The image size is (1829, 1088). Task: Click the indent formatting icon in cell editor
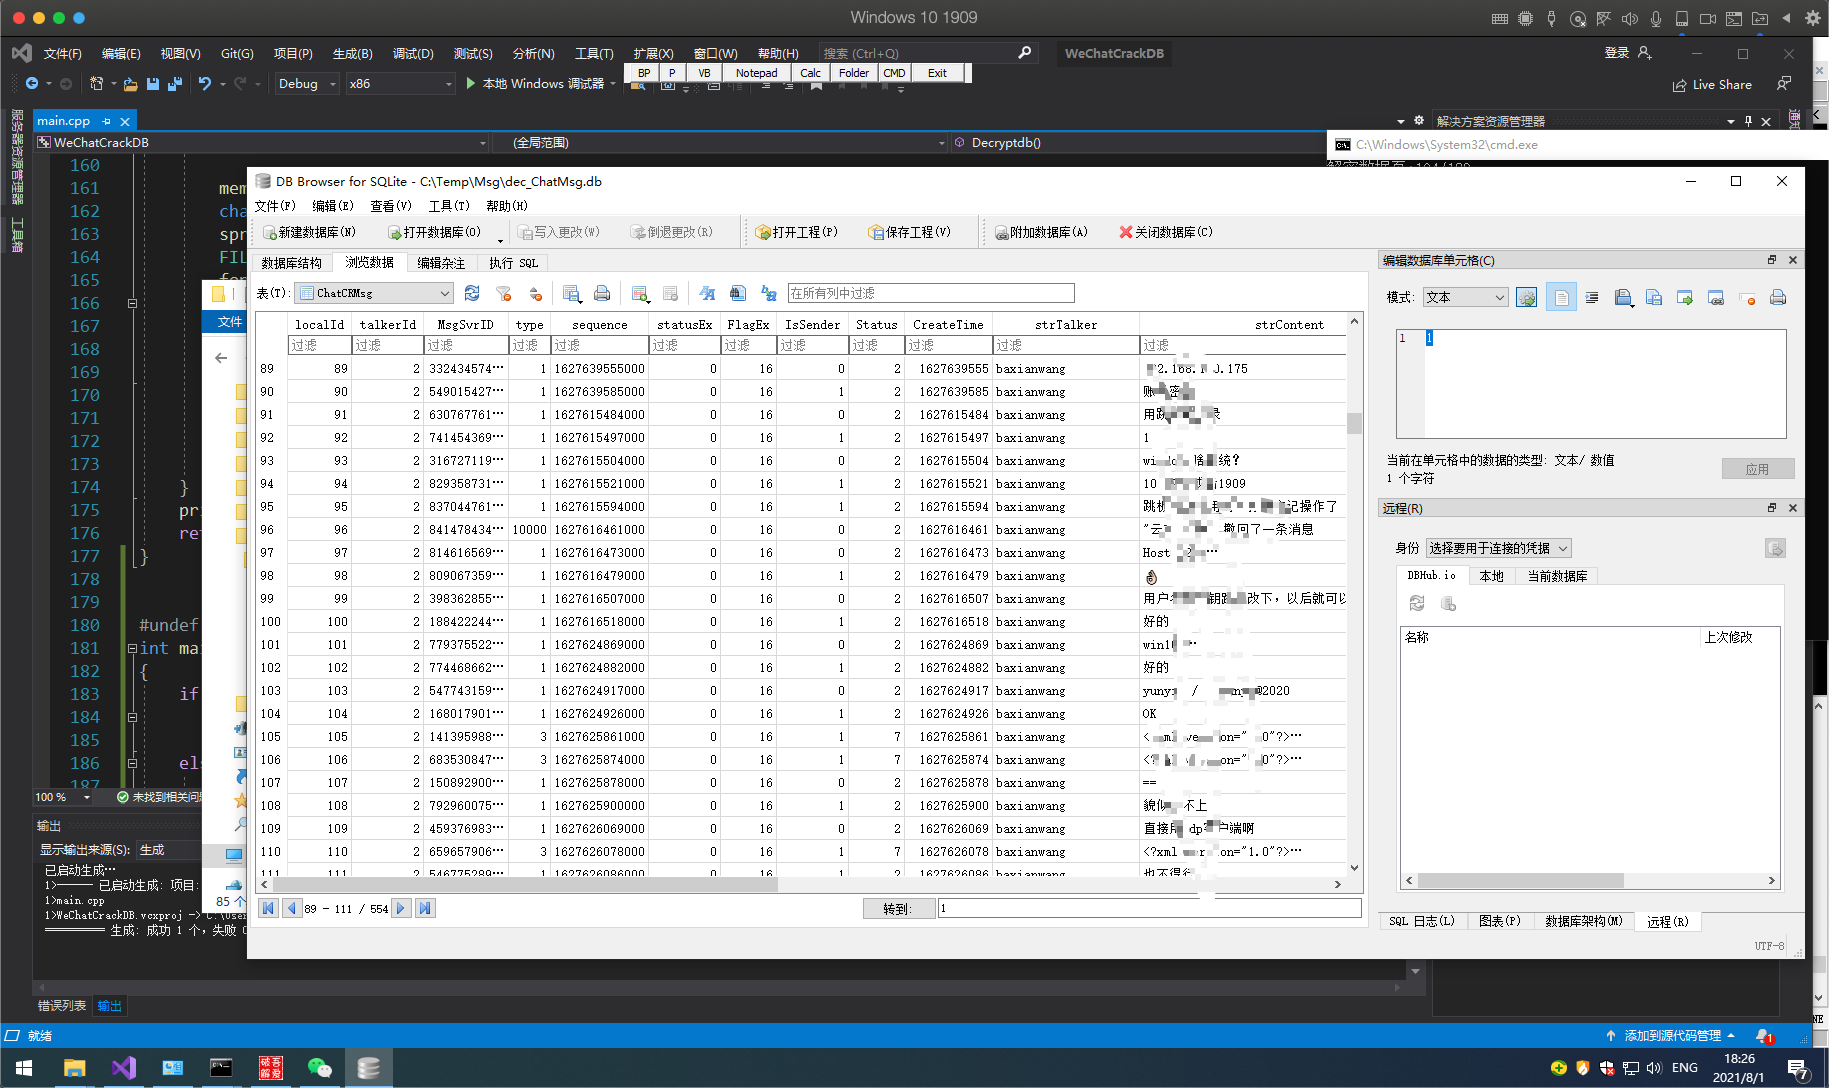coord(1592,297)
